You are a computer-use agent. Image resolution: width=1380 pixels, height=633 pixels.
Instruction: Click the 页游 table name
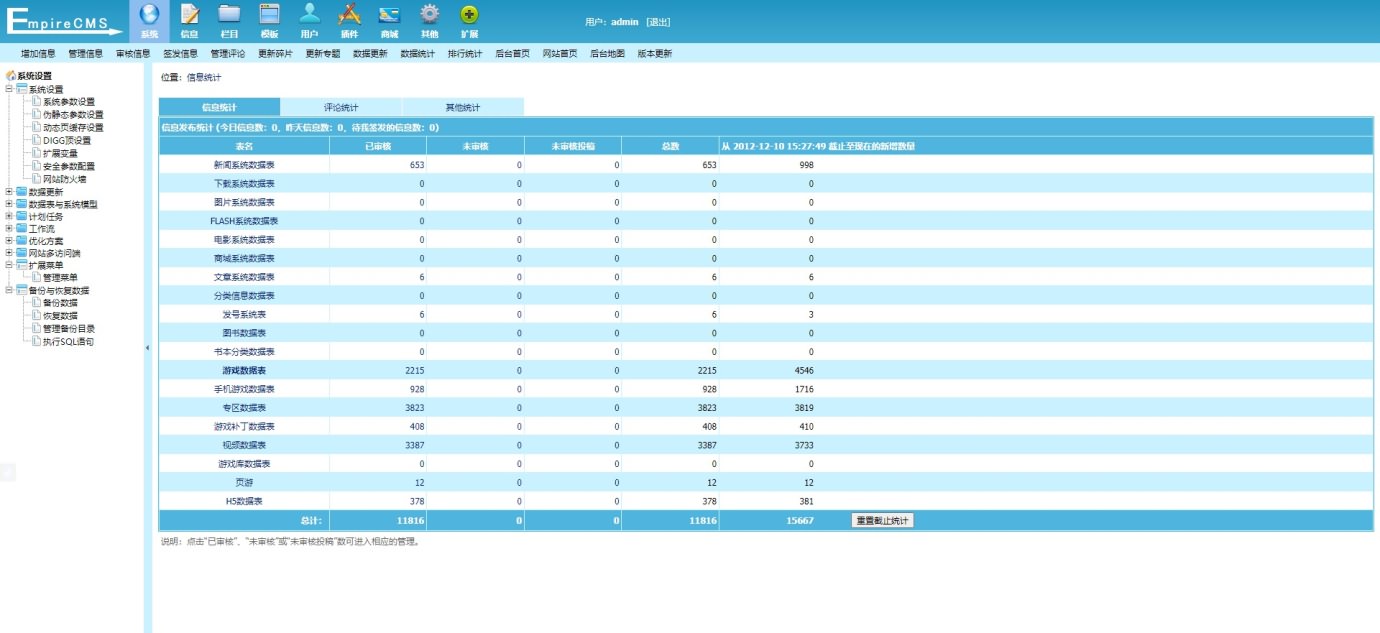244,483
